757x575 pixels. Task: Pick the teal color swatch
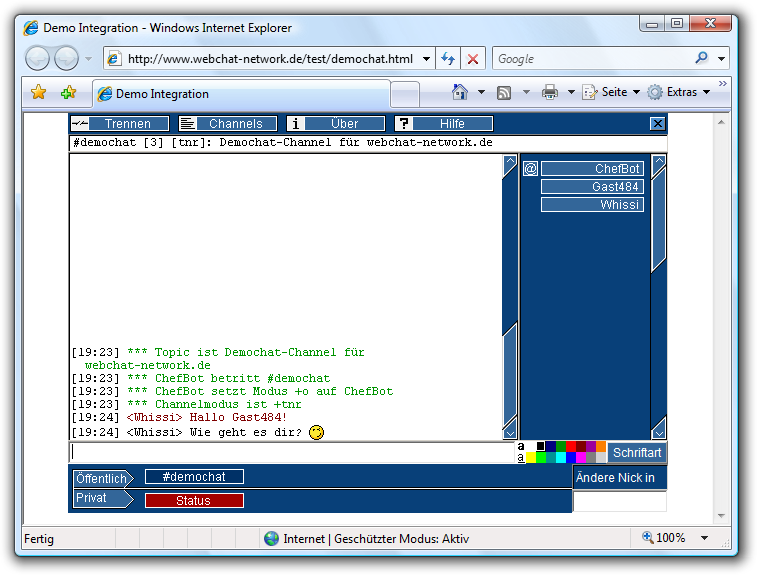point(551,457)
